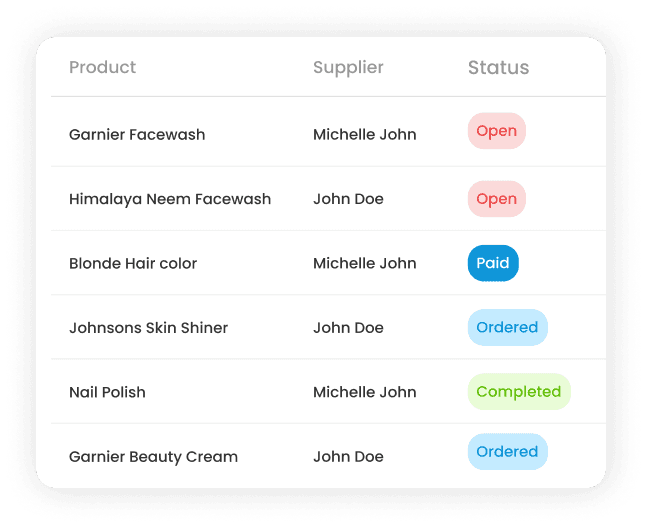This screenshot has width=646, height=528.
Task: Click supplier Michelle John for Blonde Hair color
Action: coord(365,263)
